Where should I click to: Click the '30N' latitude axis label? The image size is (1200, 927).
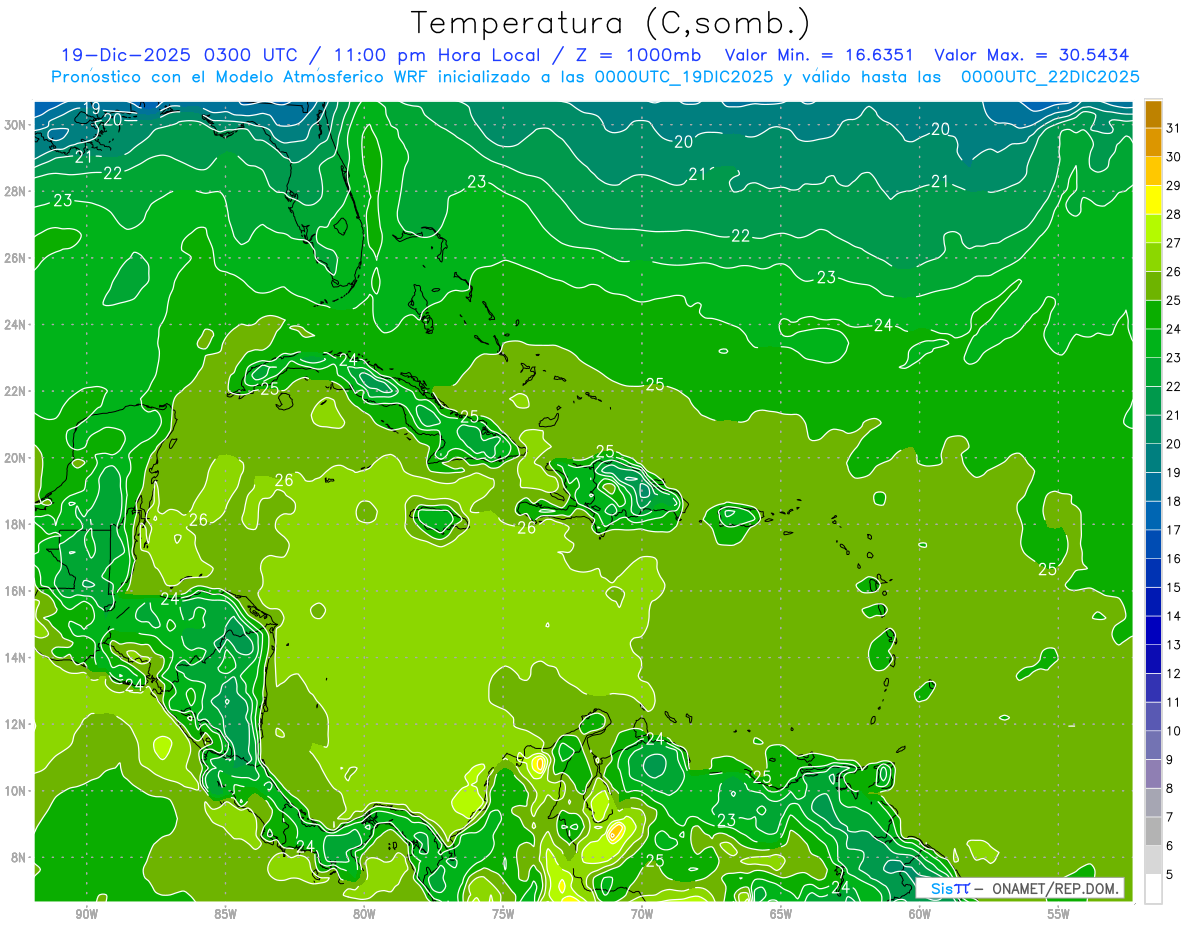pos(17,125)
